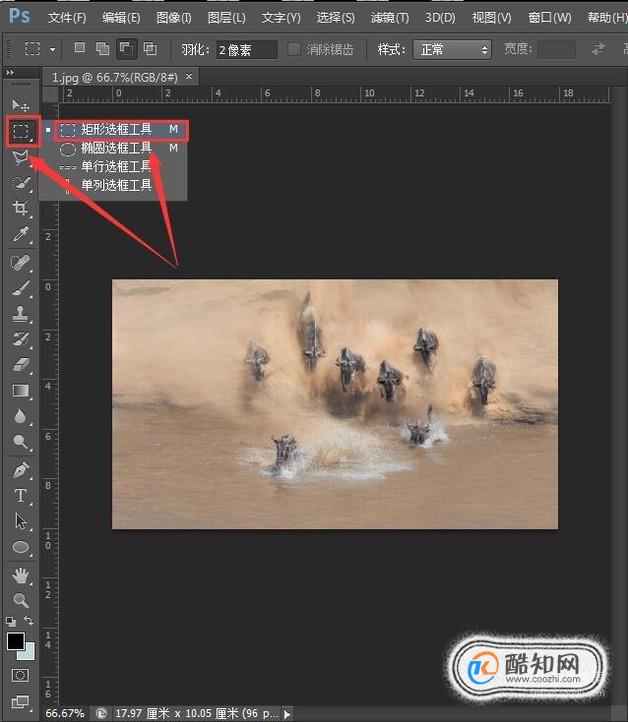Viewport: 628px width, 722px height.
Task: Select the Ellipse shape tool
Action: point(21,547)
